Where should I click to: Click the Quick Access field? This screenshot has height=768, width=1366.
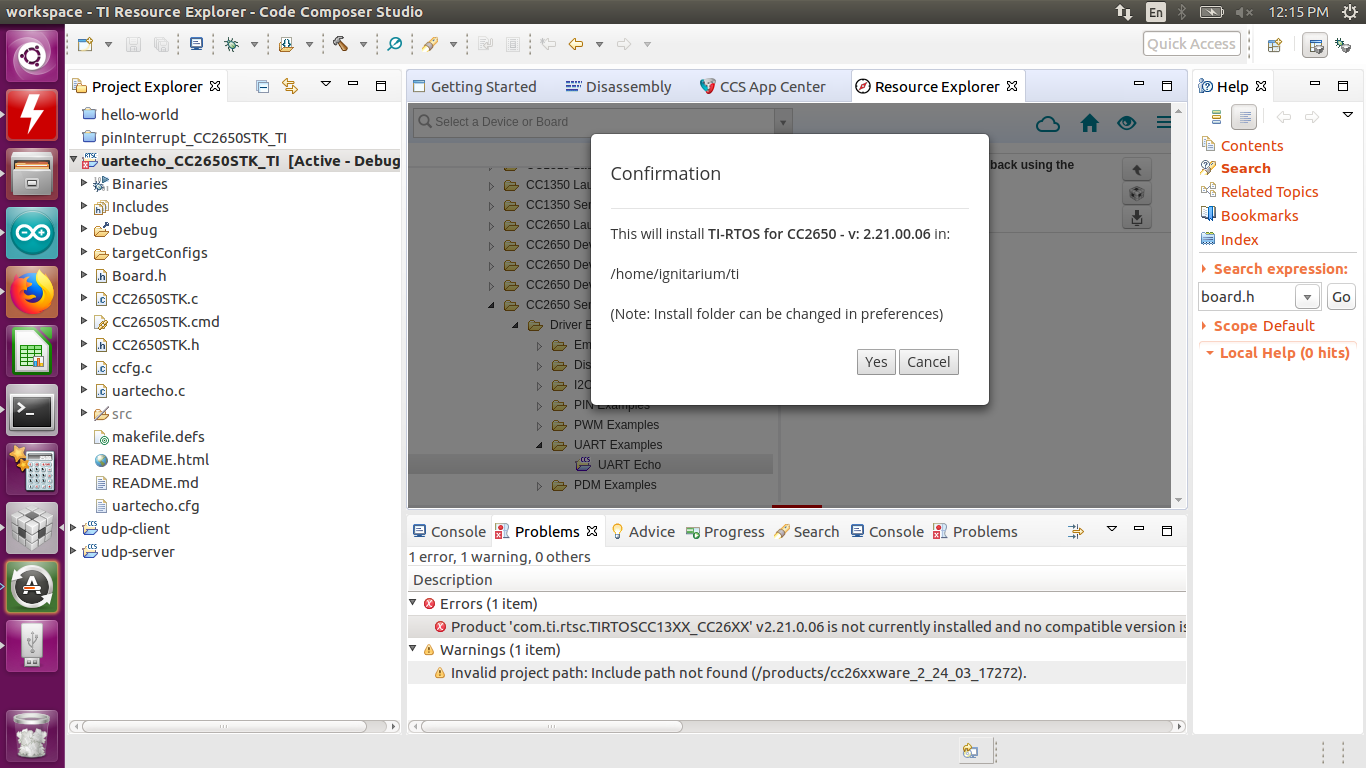1191,44
